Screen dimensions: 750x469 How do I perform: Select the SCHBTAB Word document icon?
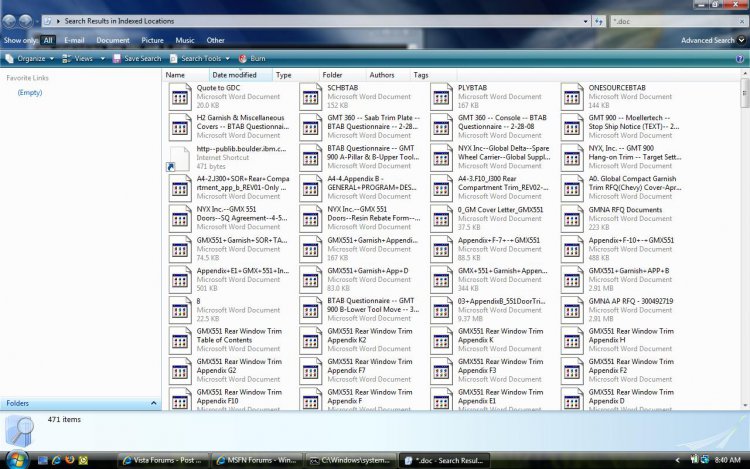pos(310,97)
